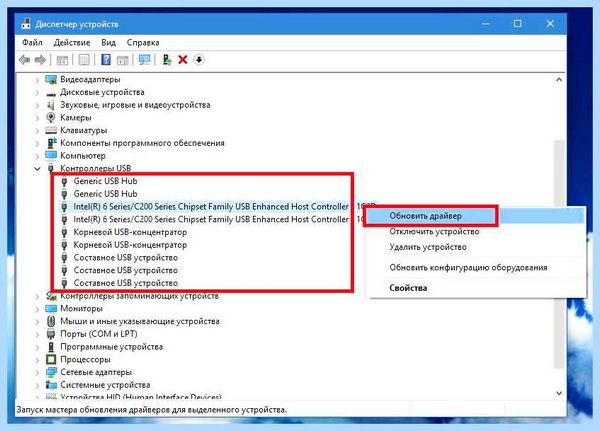The height and width of the screenshot is (431, 600).
Task: Select the Порты (COM и LPT) icon
Action: pos(51,334)
